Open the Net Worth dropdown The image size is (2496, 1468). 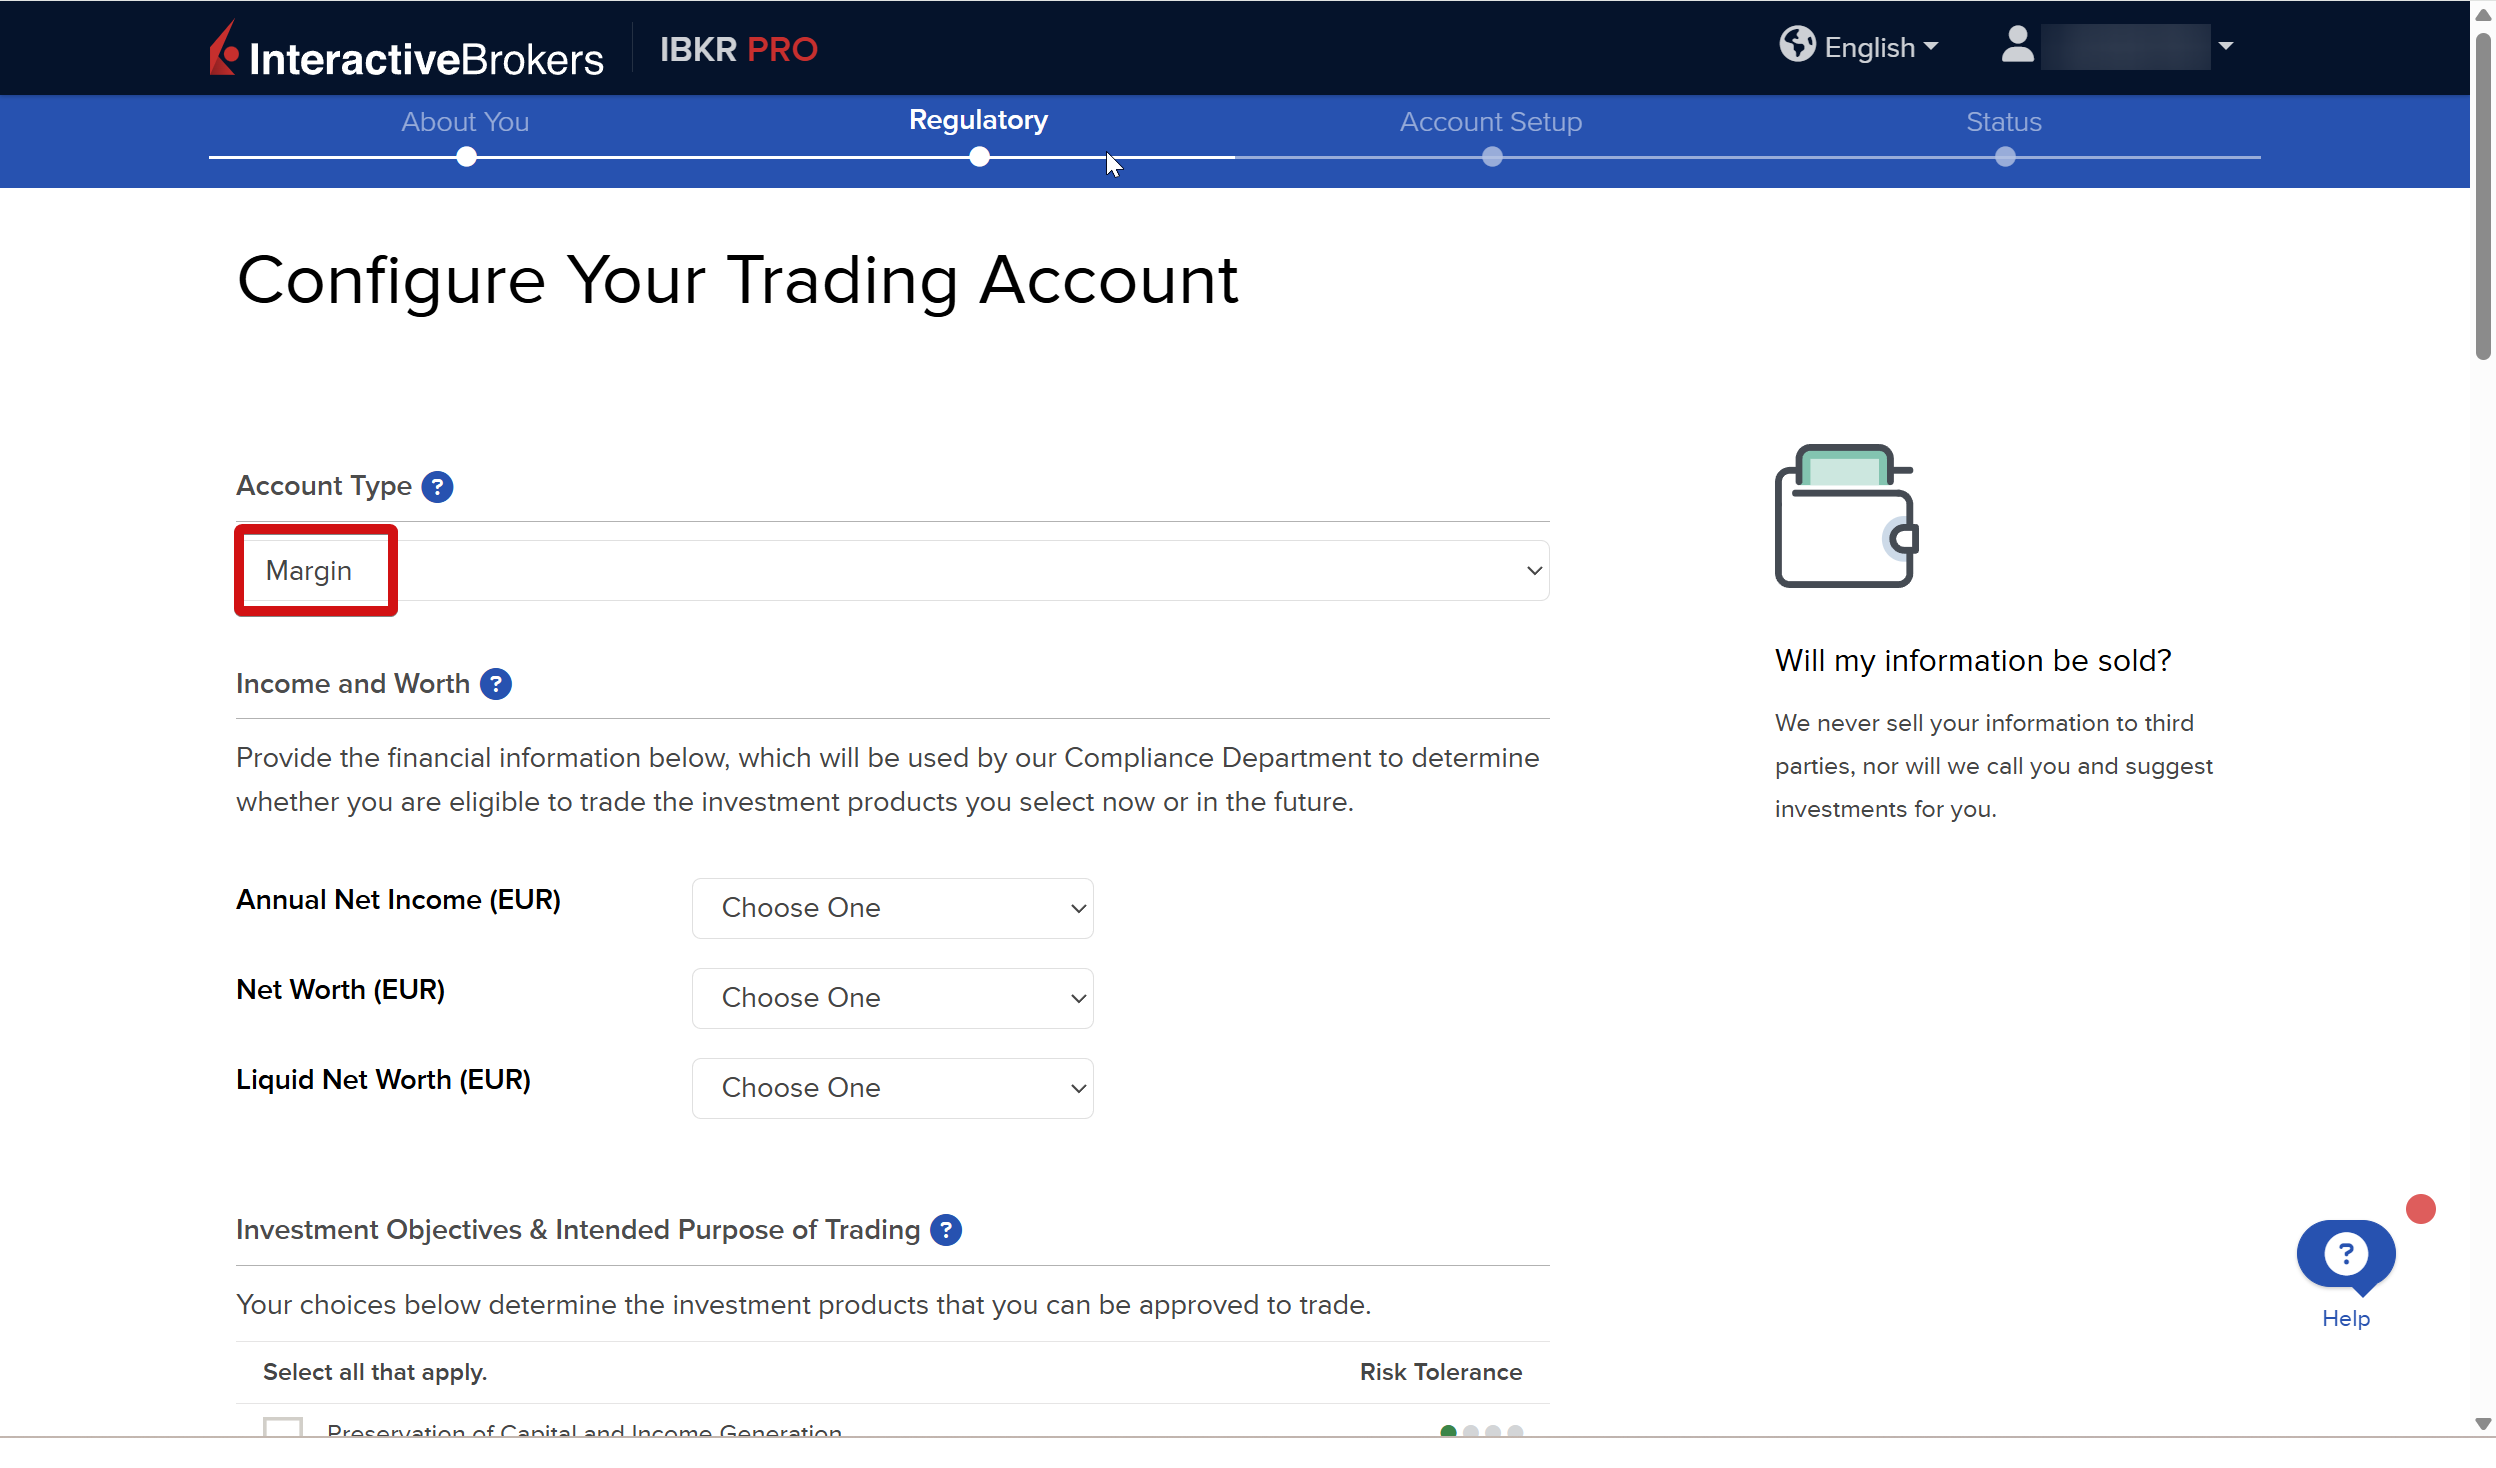click(892, 998)
